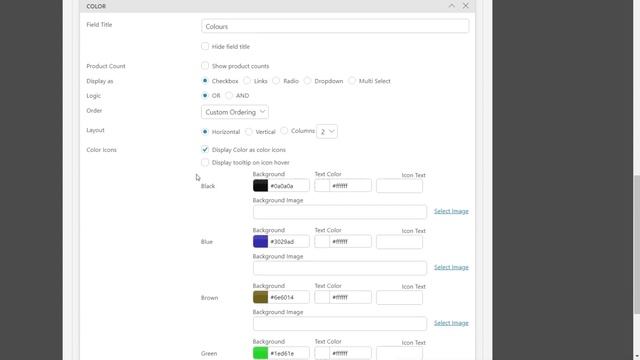Pick Vertical layout
640x360 pixels.
tap(249, 132)
